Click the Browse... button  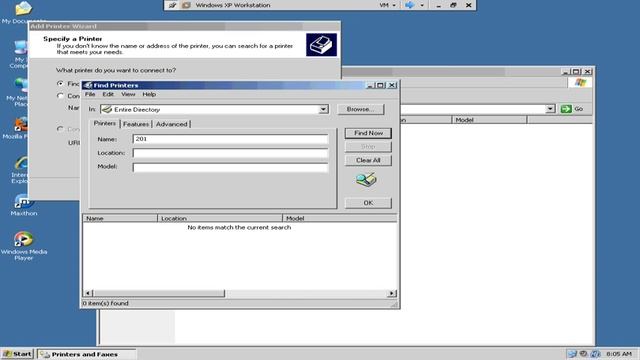tap(361, 109)
